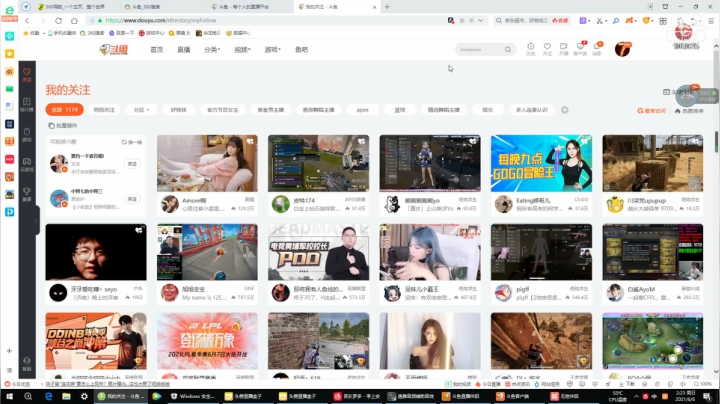Open the Eating streamer GOGO冒险王 thumbnail

pos(541,163)
